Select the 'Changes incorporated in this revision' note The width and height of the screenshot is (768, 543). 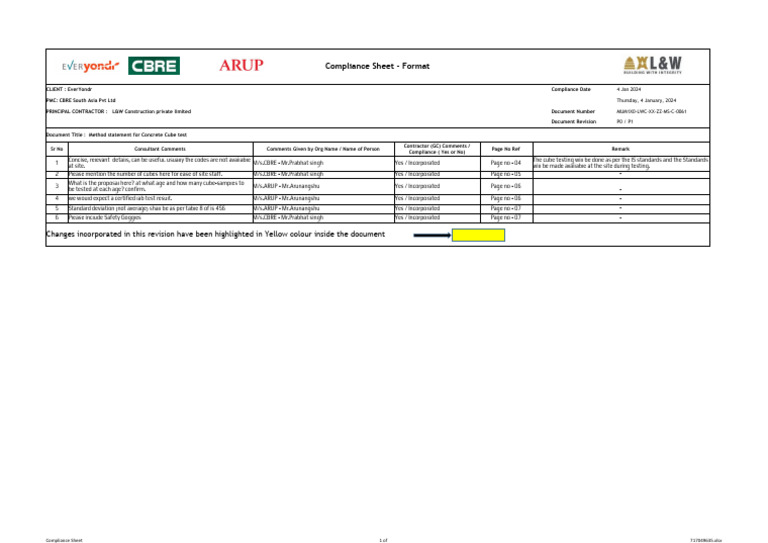coord(216,234)
